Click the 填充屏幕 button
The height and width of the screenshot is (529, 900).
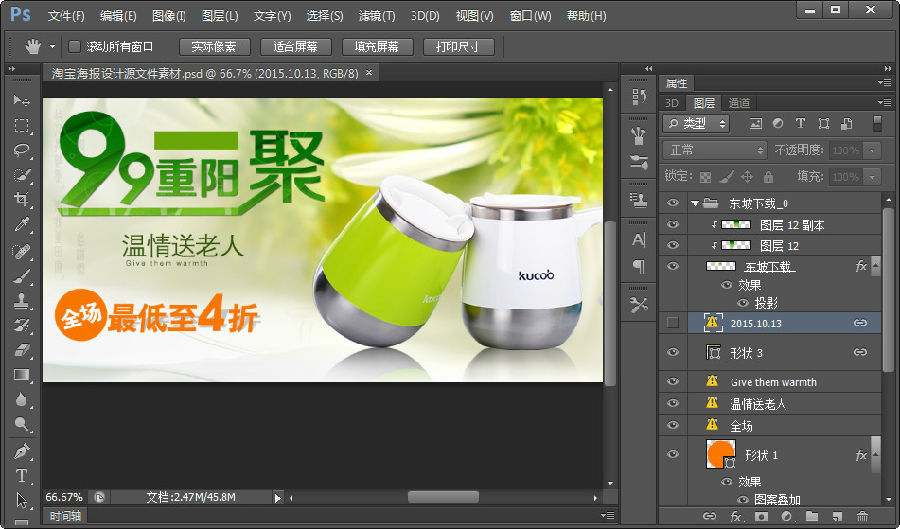point(377,46)
